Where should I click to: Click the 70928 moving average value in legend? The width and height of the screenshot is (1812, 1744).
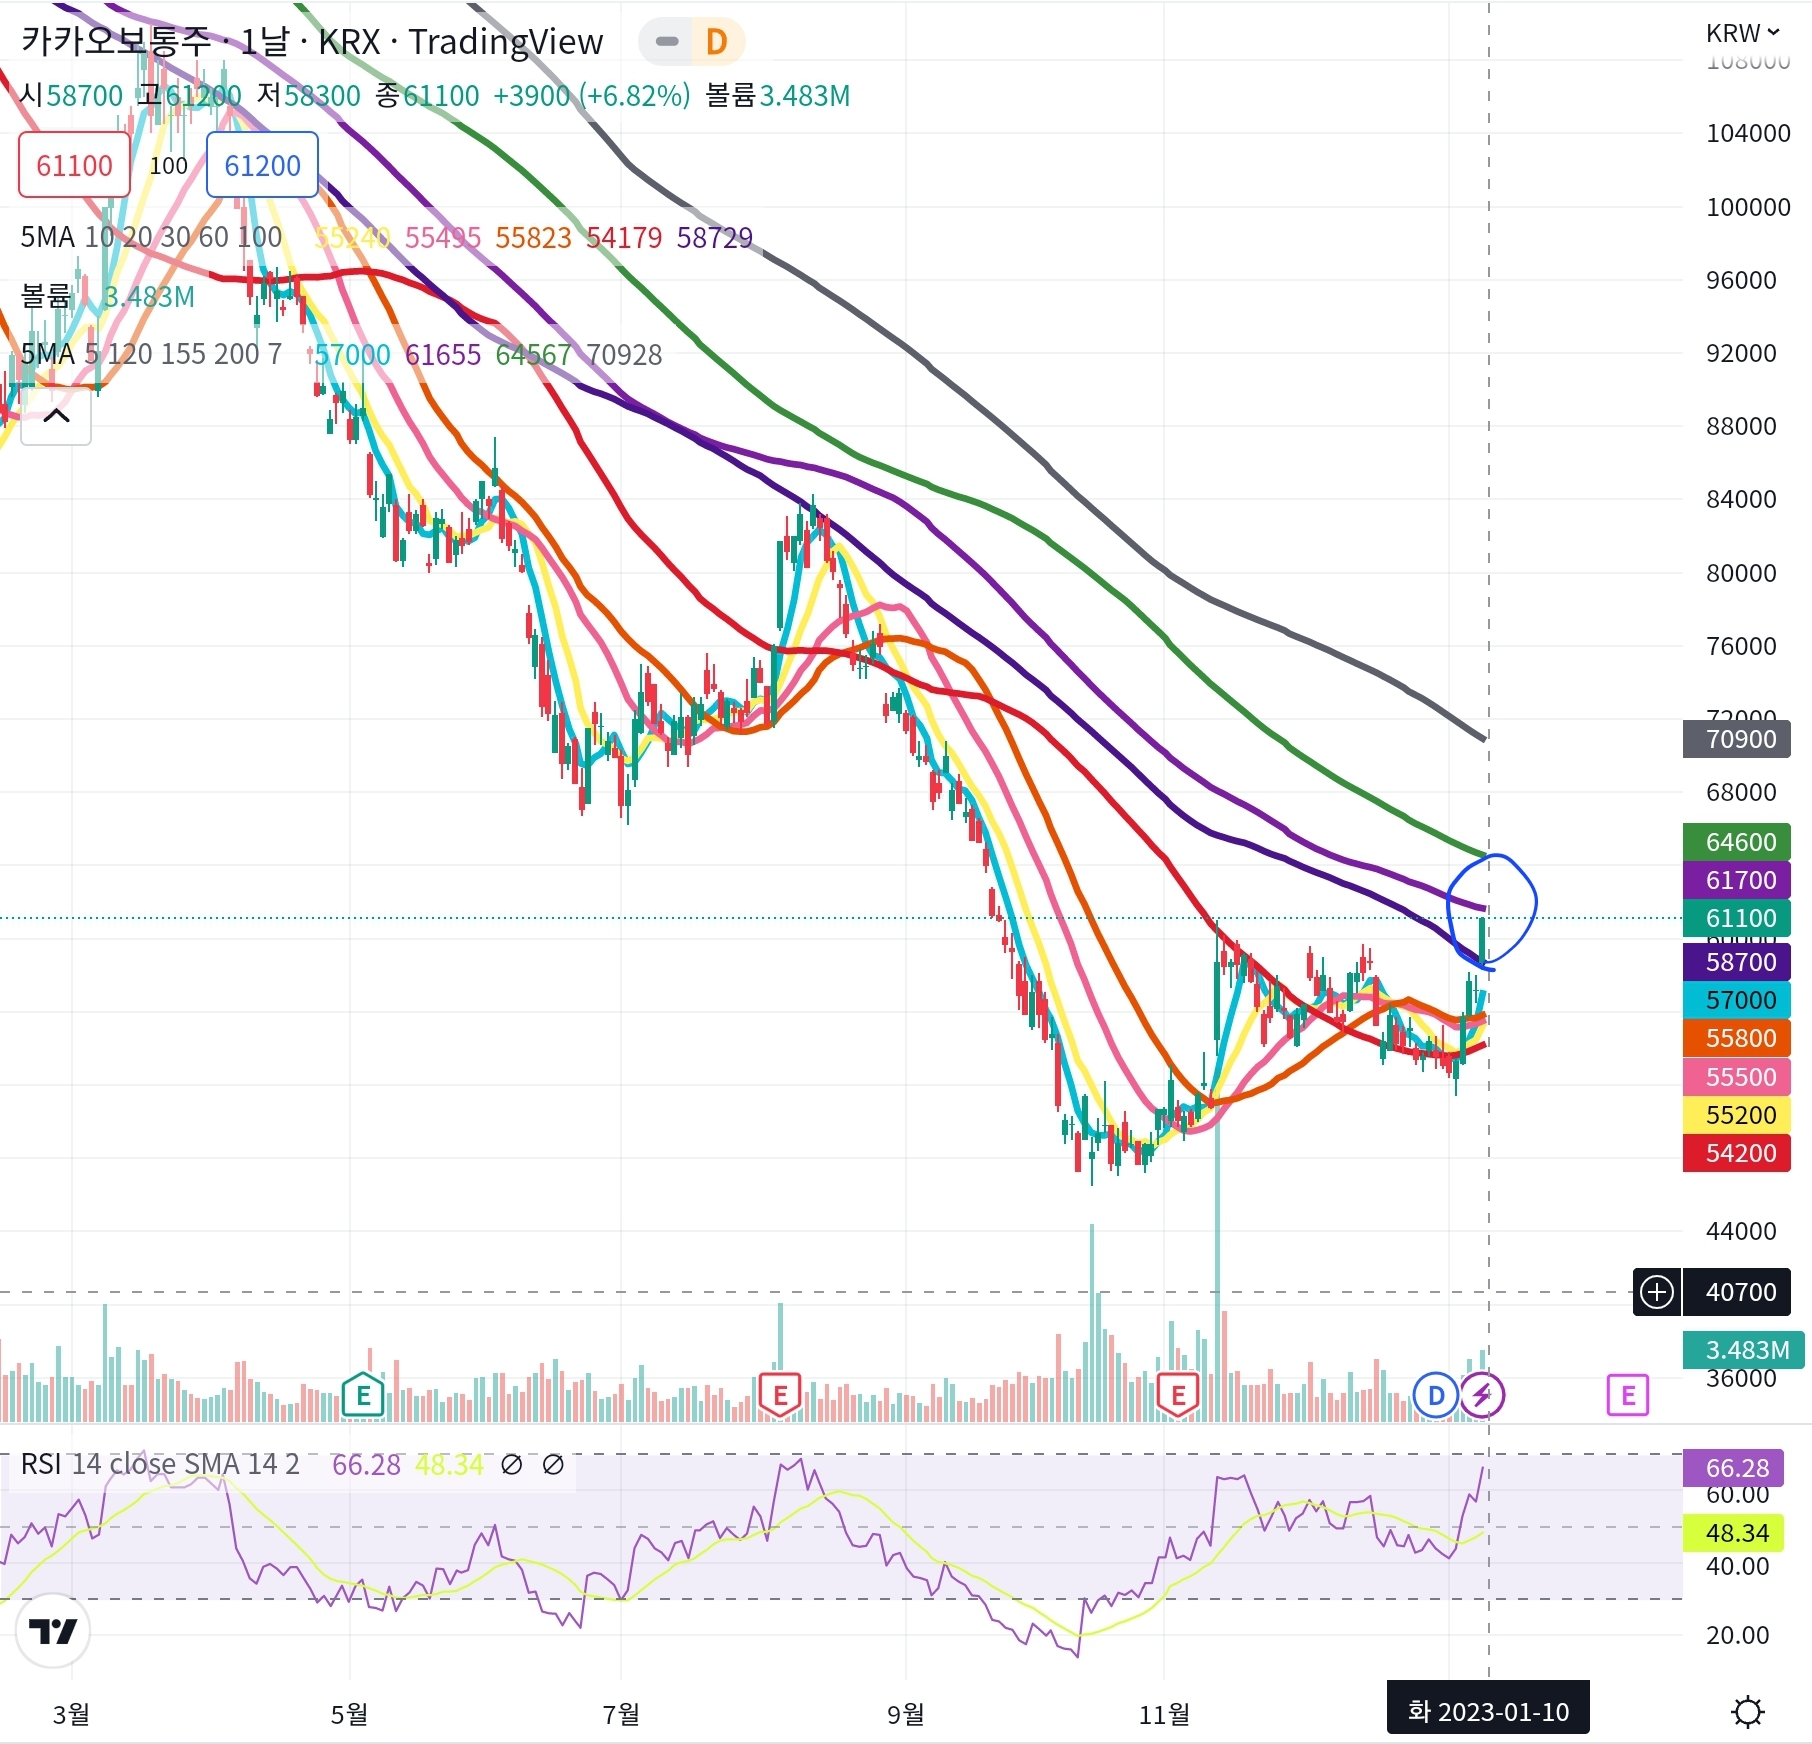624,354
